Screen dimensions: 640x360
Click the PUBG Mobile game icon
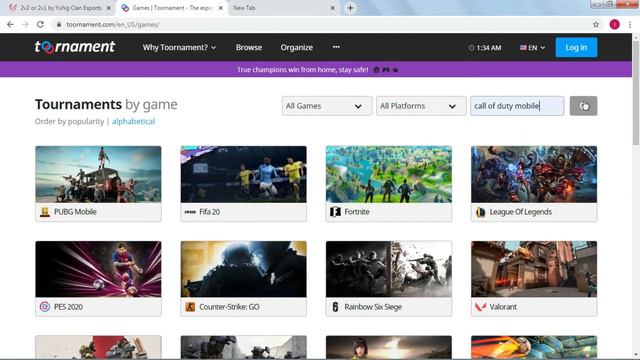pos(45,212)
